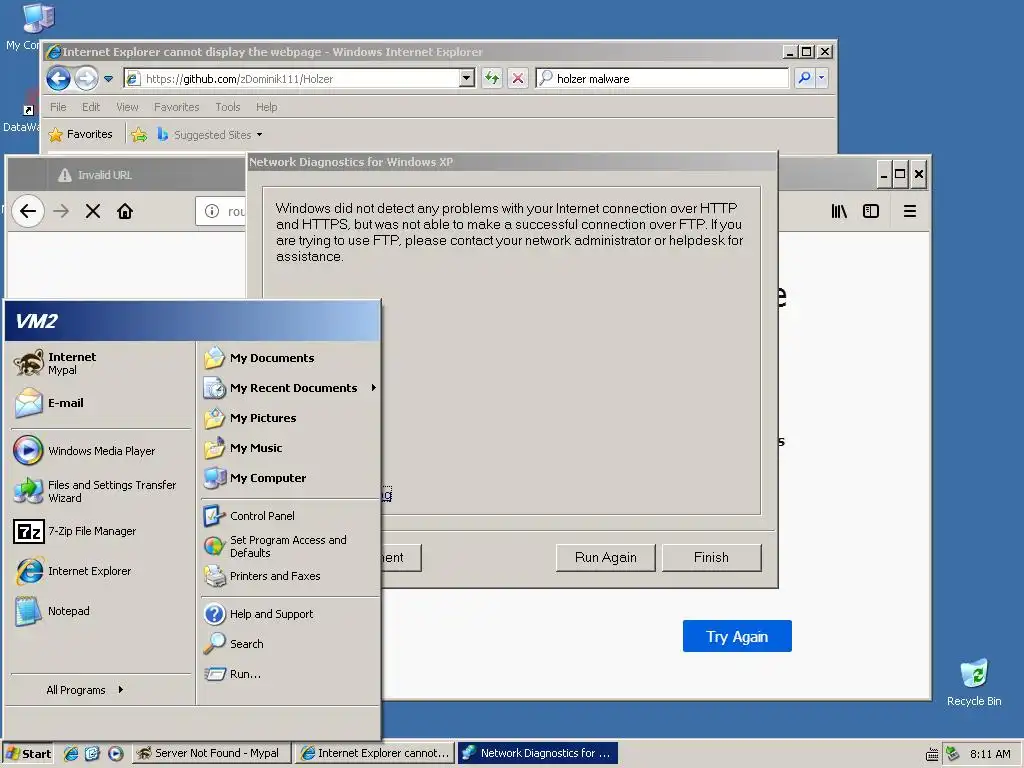Open Control Panel
The height and width of the screenshot is (768, 1024).
(x=289, y=516)
